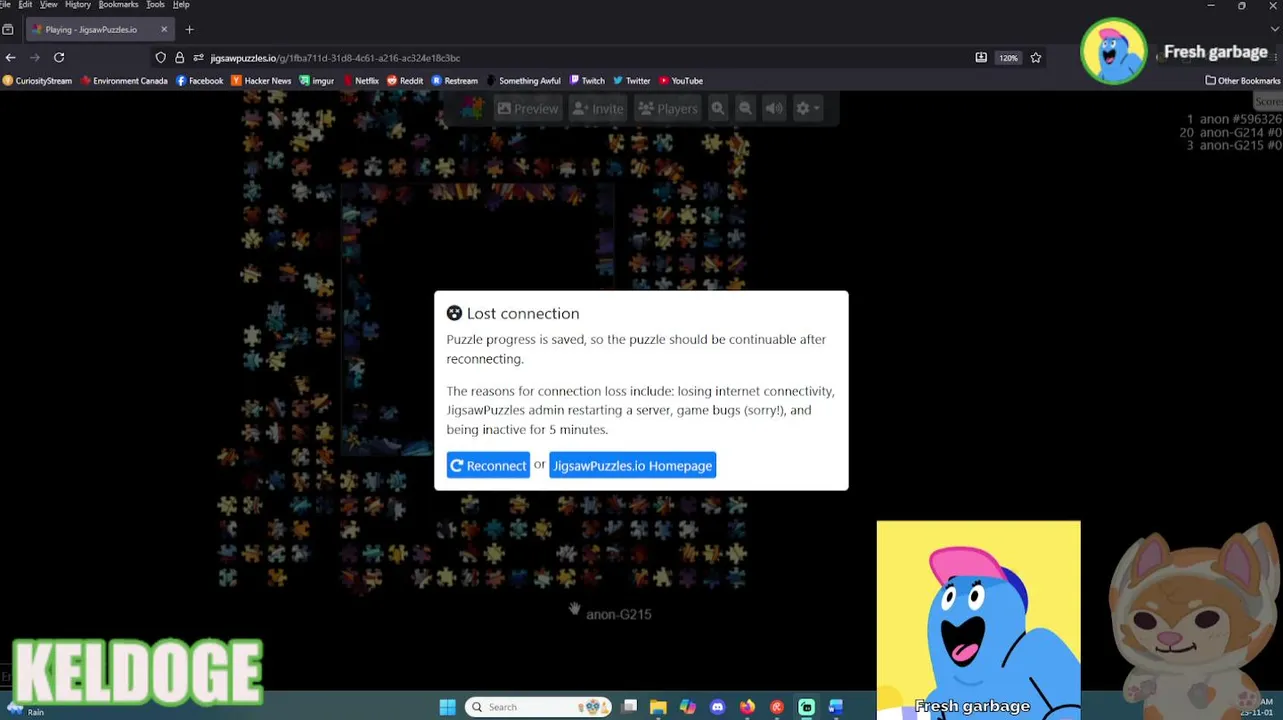Click the Reconnect button
Screen dimensions: 1283x720
pyautogui.click(x=488, y=465)
